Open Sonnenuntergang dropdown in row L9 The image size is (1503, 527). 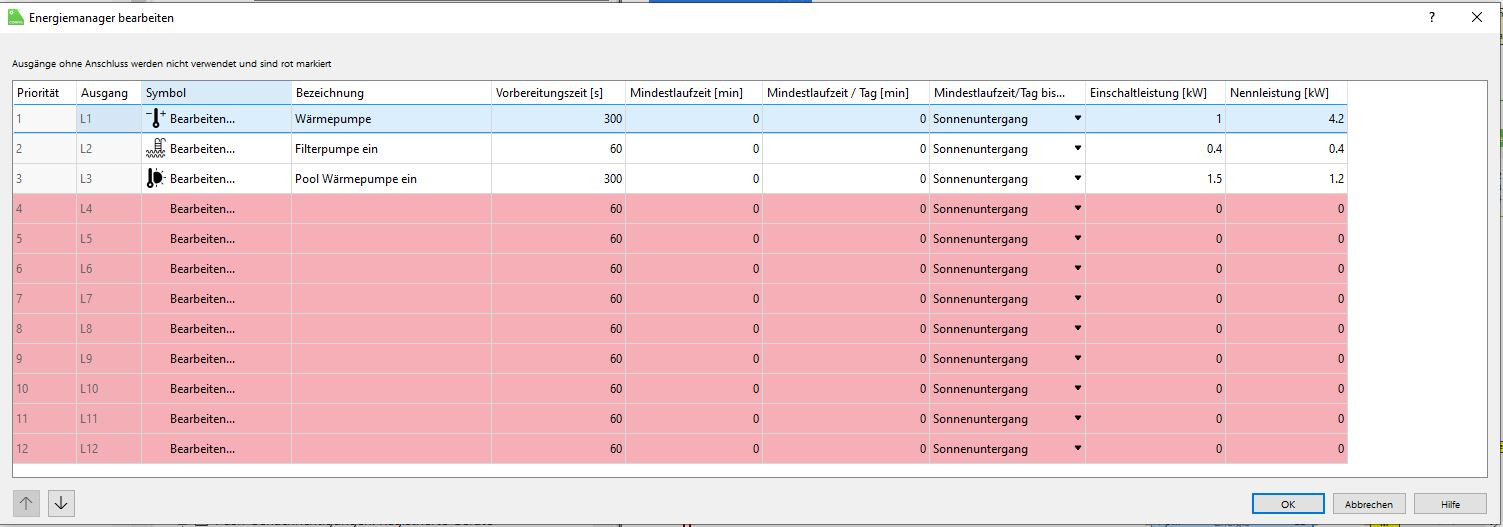click(x=1077, y=358)
